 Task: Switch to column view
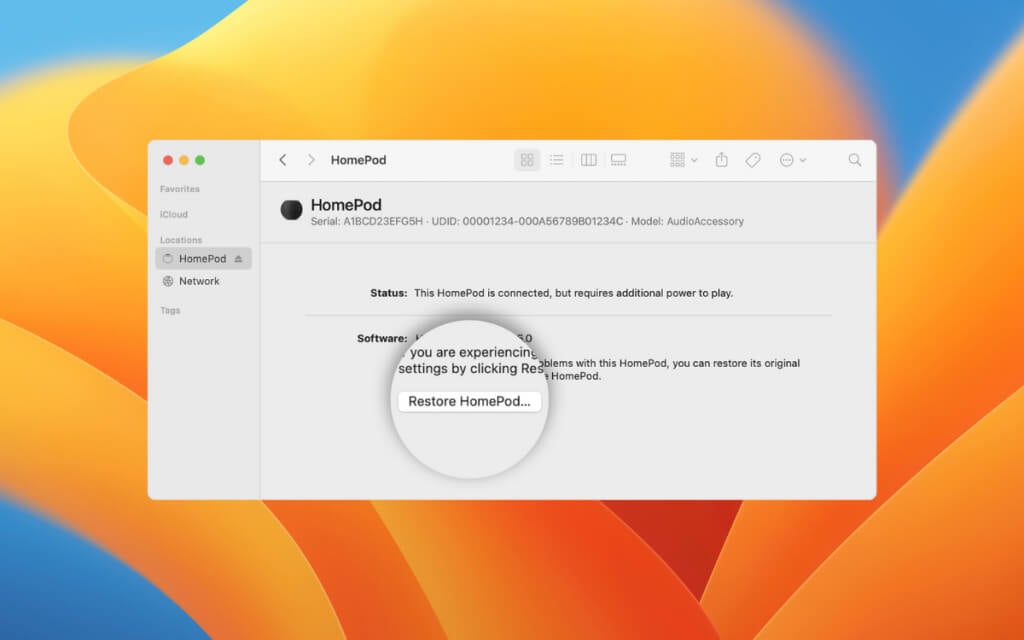click(588, 160)
